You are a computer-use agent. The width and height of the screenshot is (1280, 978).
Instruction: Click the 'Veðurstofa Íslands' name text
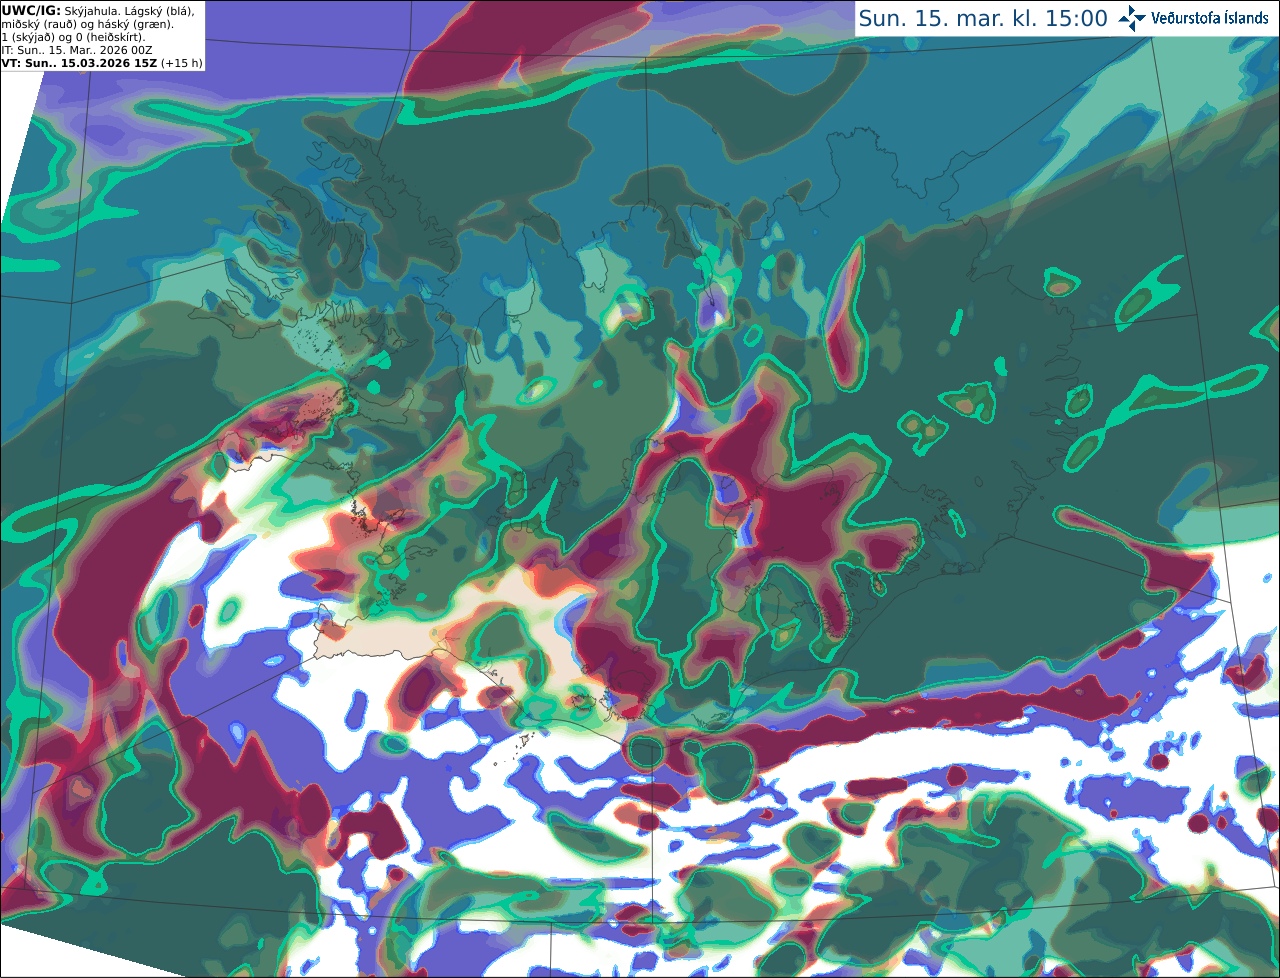(1210, 18)
